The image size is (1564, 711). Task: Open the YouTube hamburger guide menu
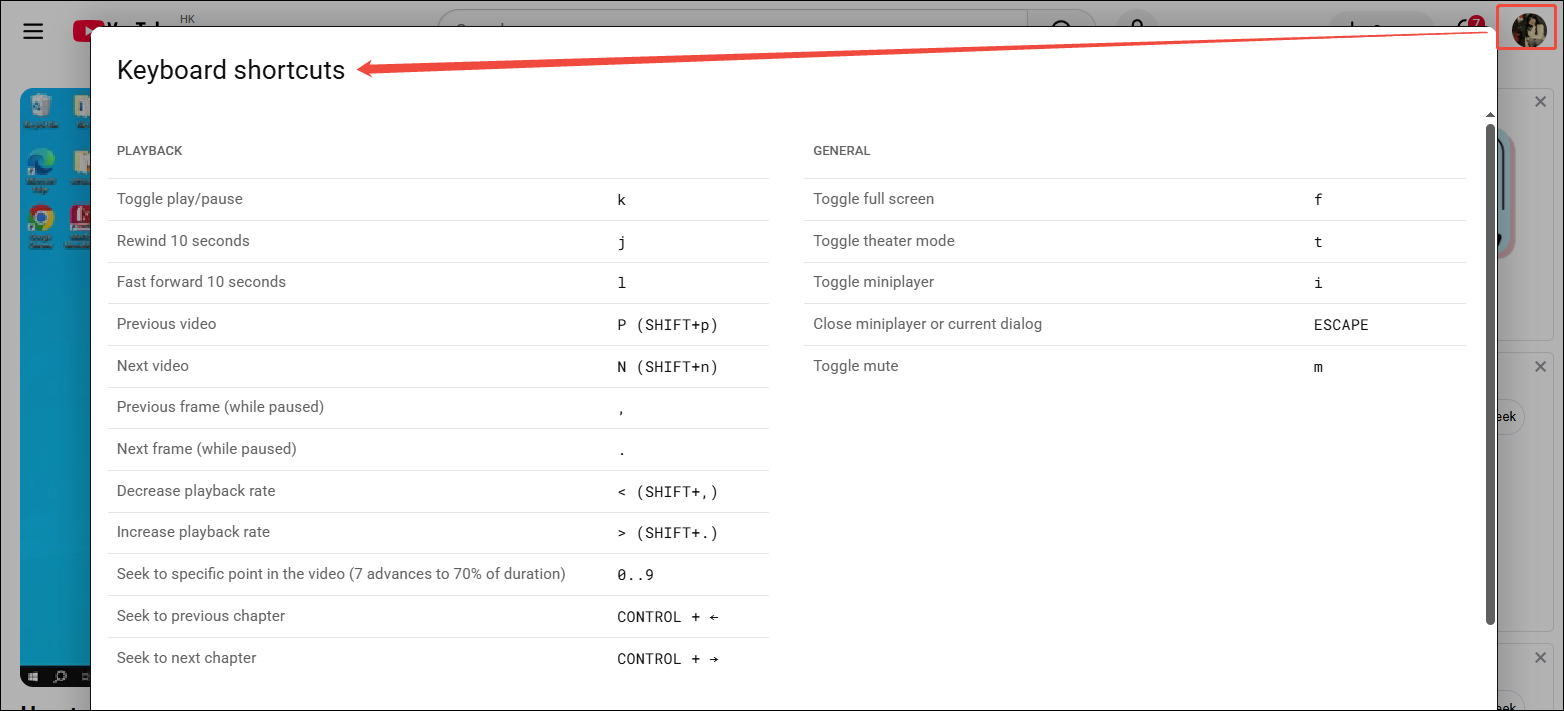(x=32, y=31)
